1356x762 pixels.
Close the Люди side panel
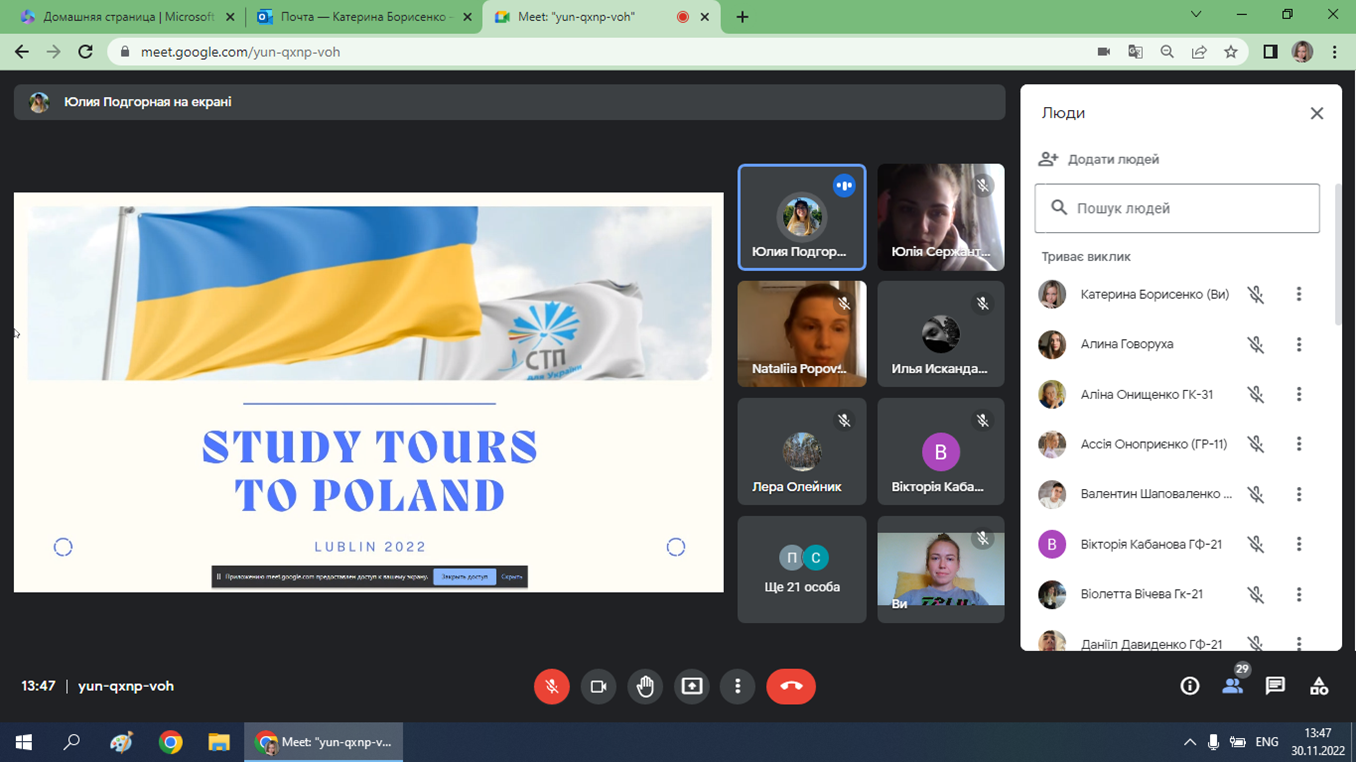click(x=1316, y=113)
